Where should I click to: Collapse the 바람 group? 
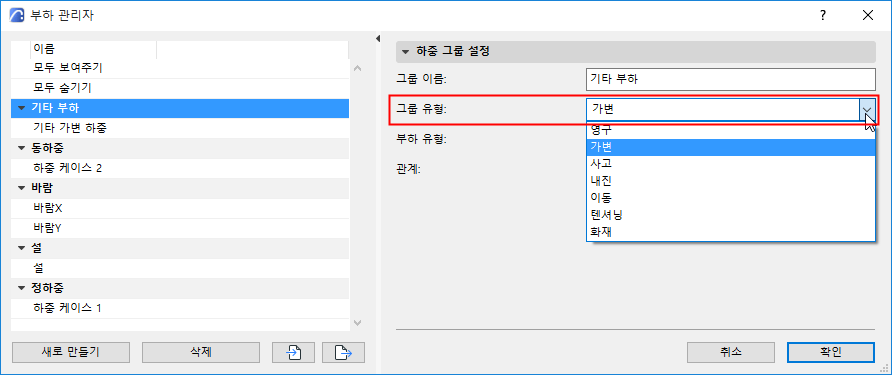(22, 188)
